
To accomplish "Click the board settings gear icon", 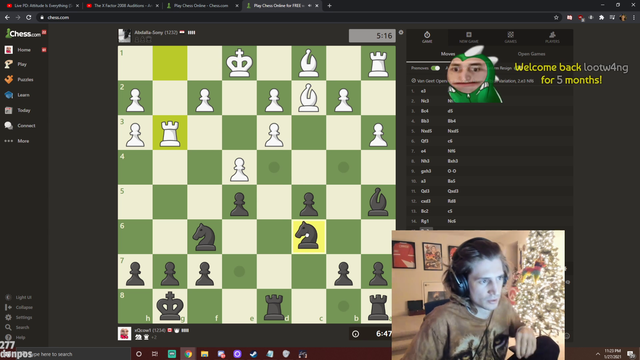I will pyautogui.click(x=401, y=32).
